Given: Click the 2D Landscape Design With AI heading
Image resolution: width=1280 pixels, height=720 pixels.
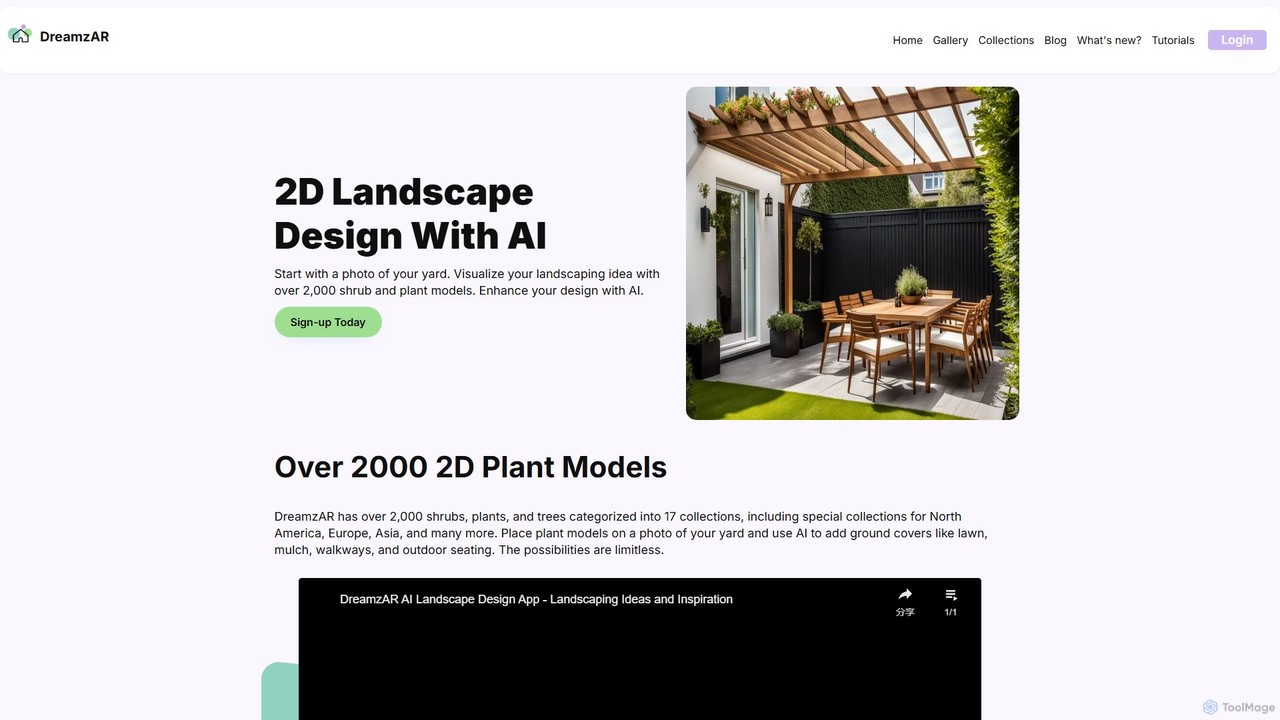Looking at the screenshot, I should [x=410, y=213].
